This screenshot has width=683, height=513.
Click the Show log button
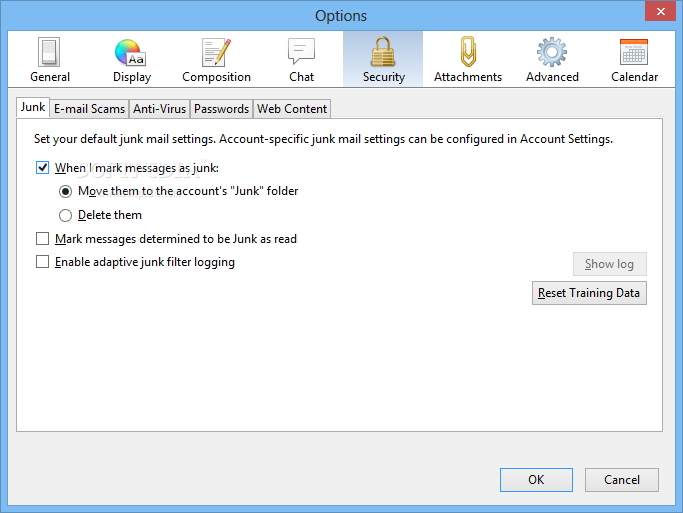[609, 264]
